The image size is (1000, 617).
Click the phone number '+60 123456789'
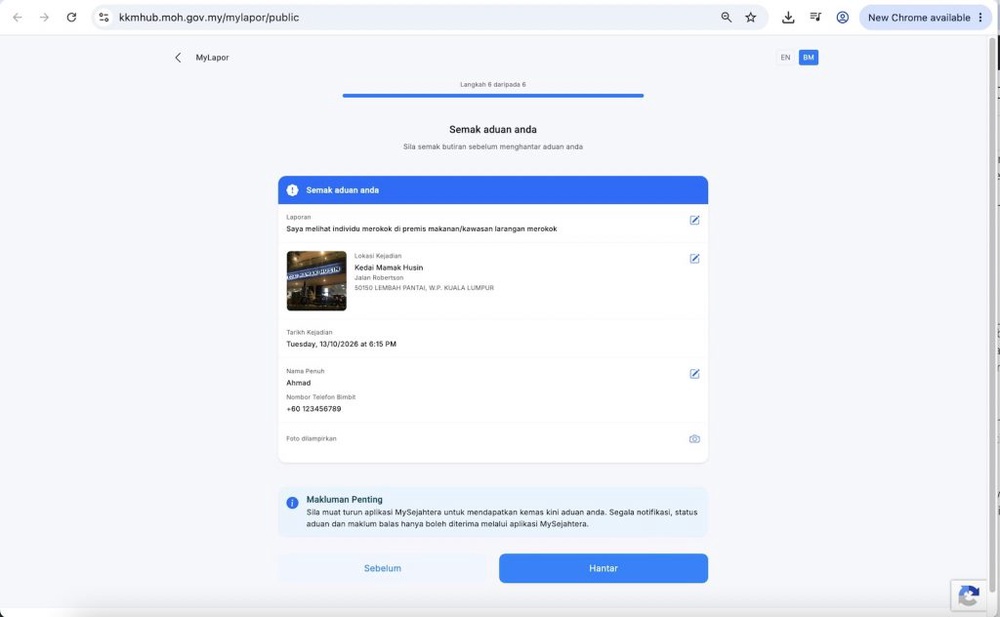pos(314,409)
